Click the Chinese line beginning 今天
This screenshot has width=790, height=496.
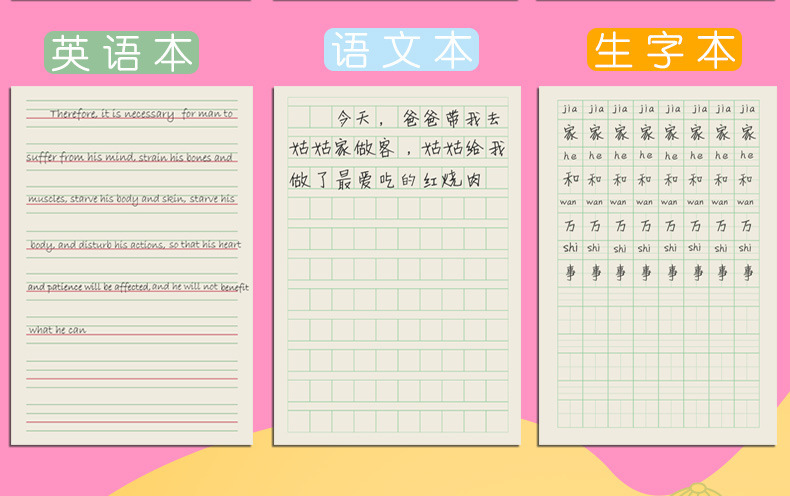[419, 118]
